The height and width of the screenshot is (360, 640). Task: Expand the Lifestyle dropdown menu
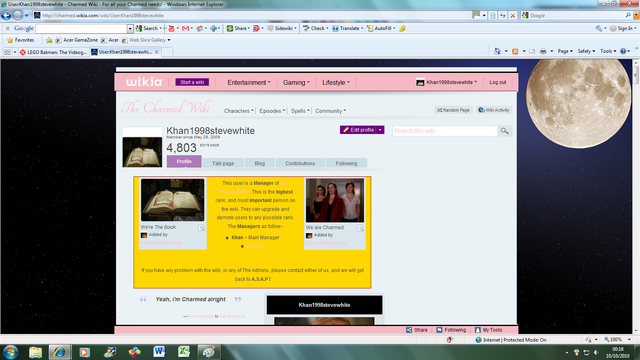tap(336, 82)
